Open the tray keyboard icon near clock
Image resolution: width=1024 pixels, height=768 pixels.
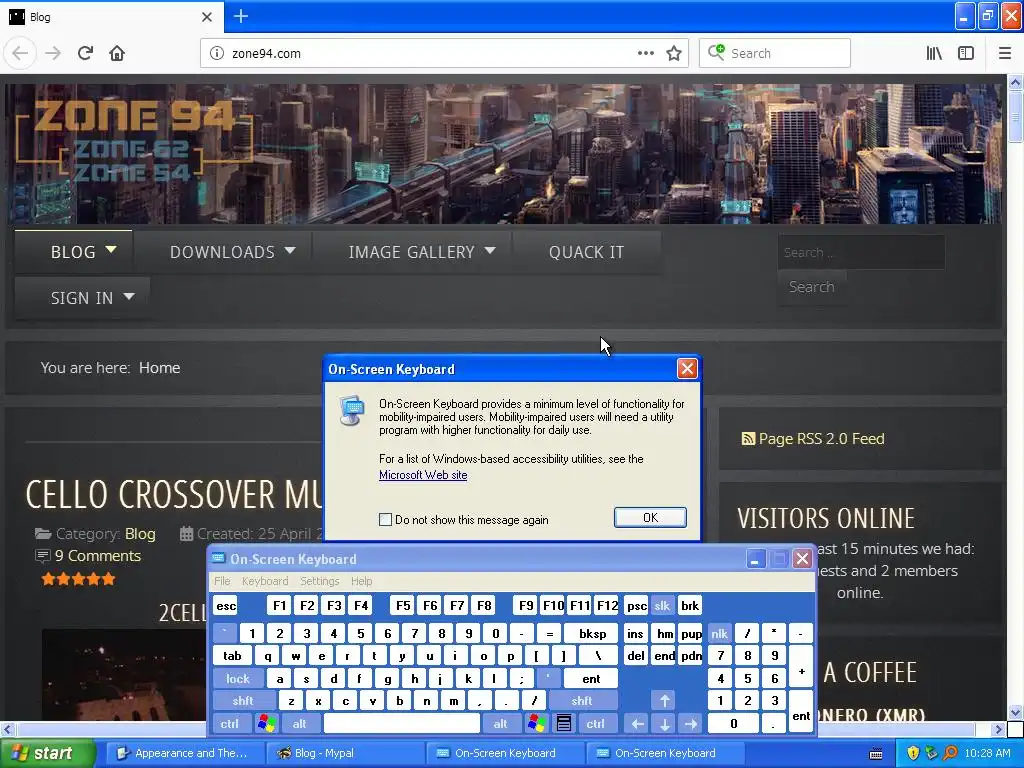click(876, 754)
